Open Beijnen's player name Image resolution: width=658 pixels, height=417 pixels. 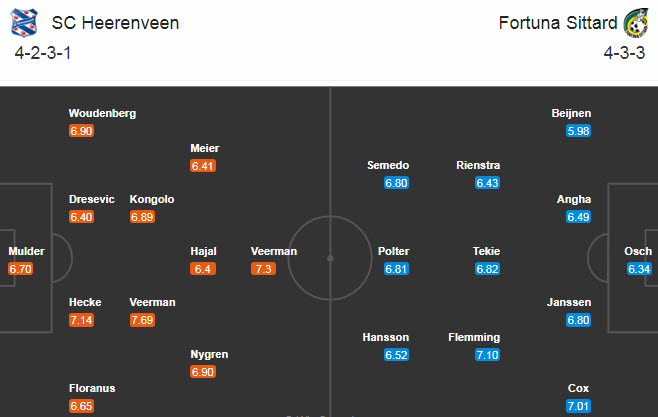click(x=571, y=113)
